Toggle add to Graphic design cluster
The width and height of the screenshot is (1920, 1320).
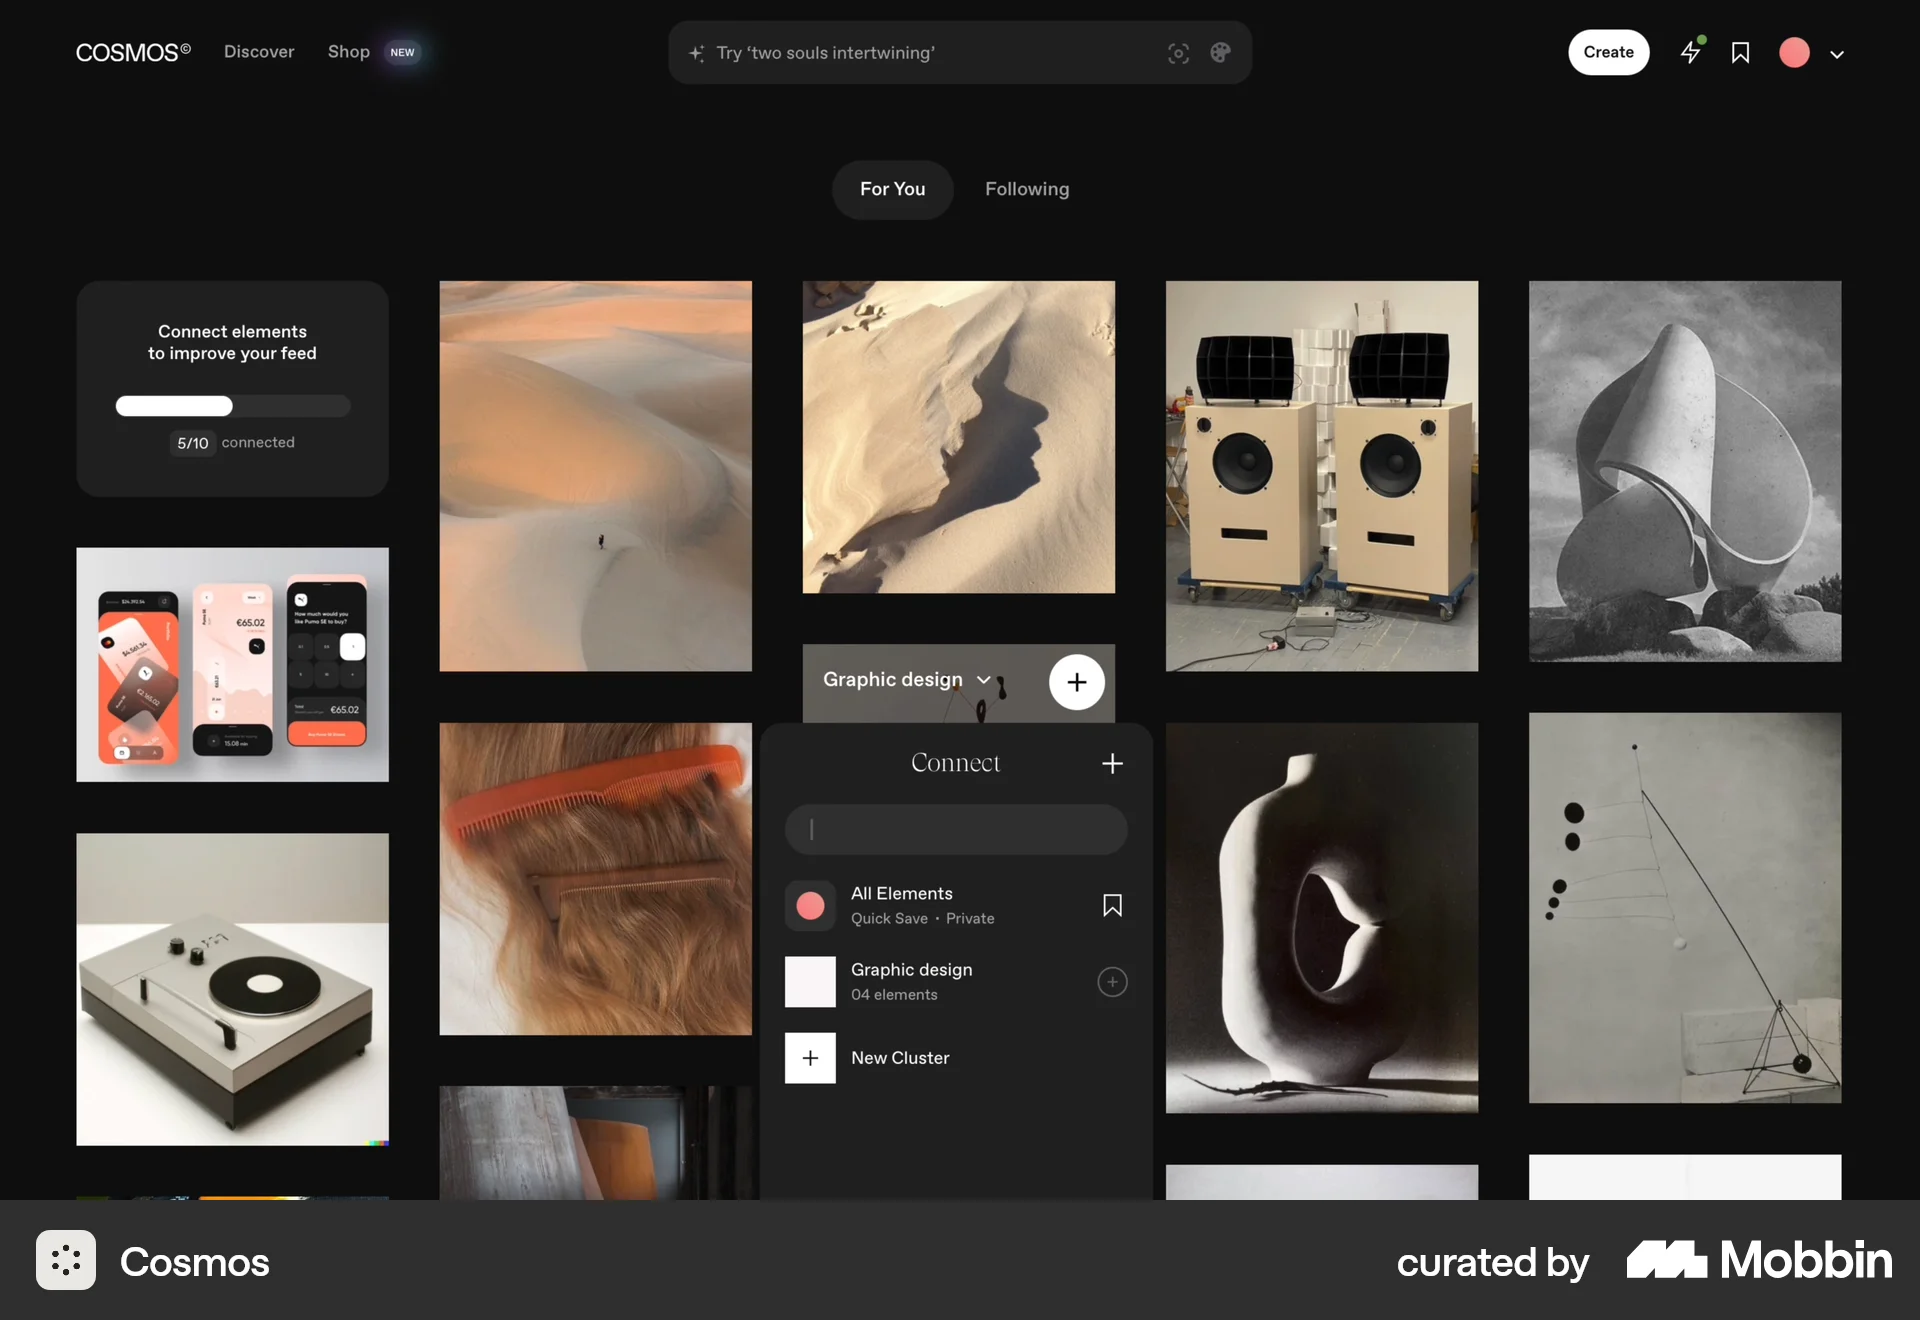(x=1112, y=982)
